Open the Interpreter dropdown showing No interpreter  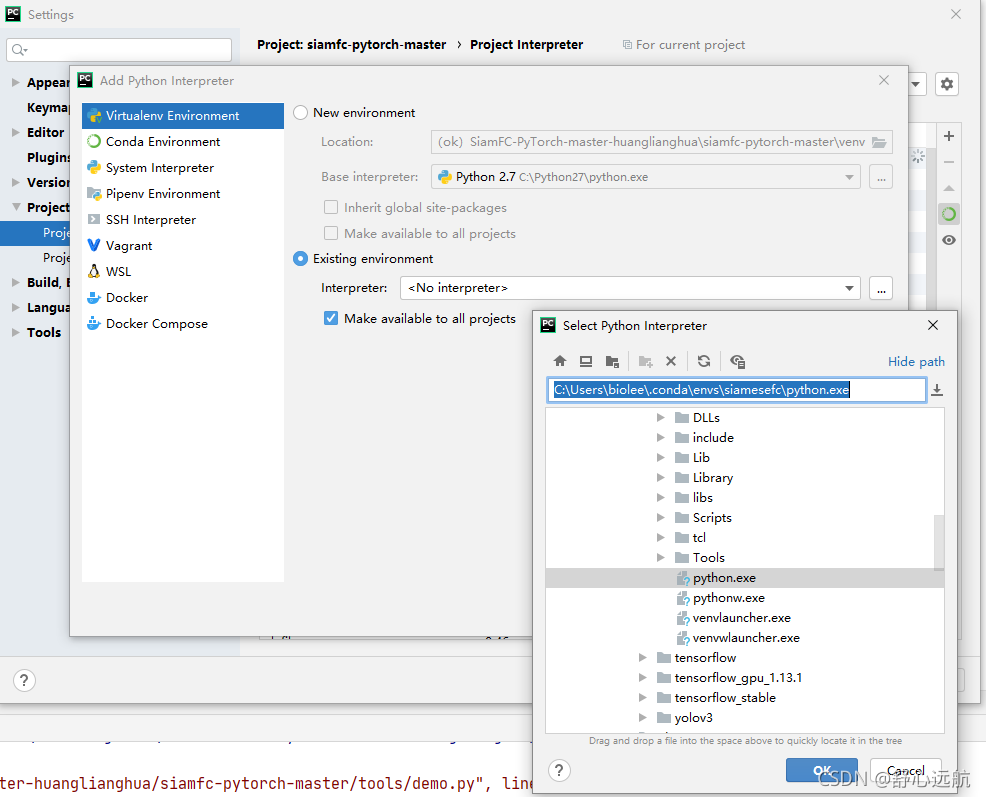[x=630, y=288]
